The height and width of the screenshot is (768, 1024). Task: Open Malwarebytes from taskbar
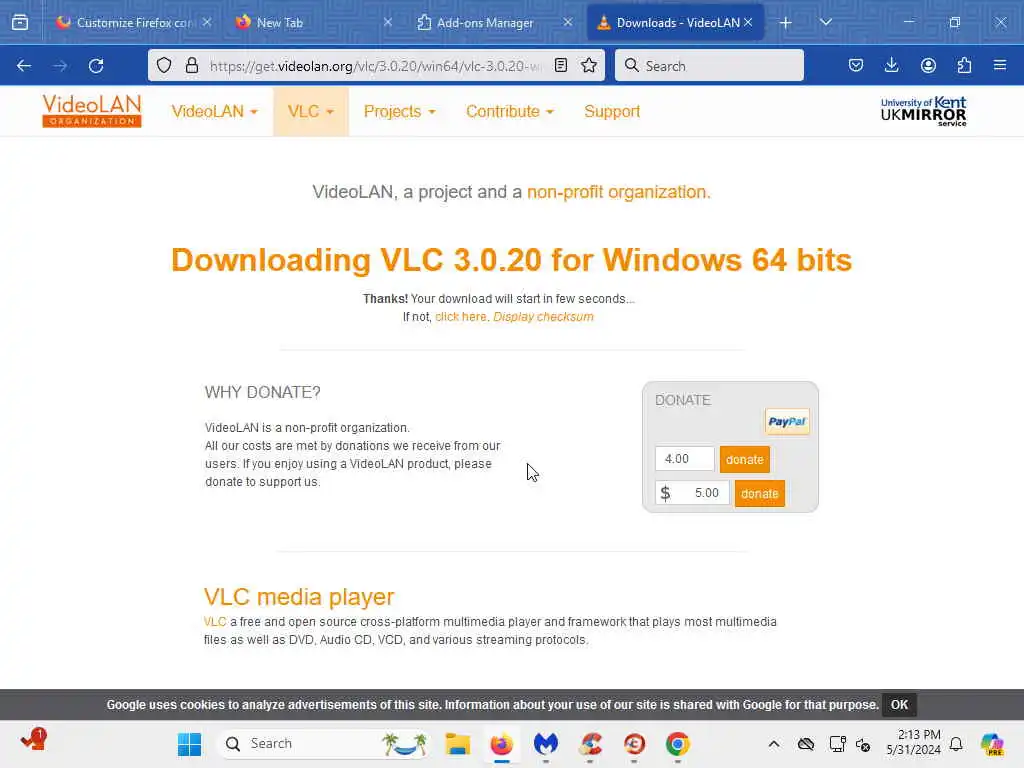(546, 744)
